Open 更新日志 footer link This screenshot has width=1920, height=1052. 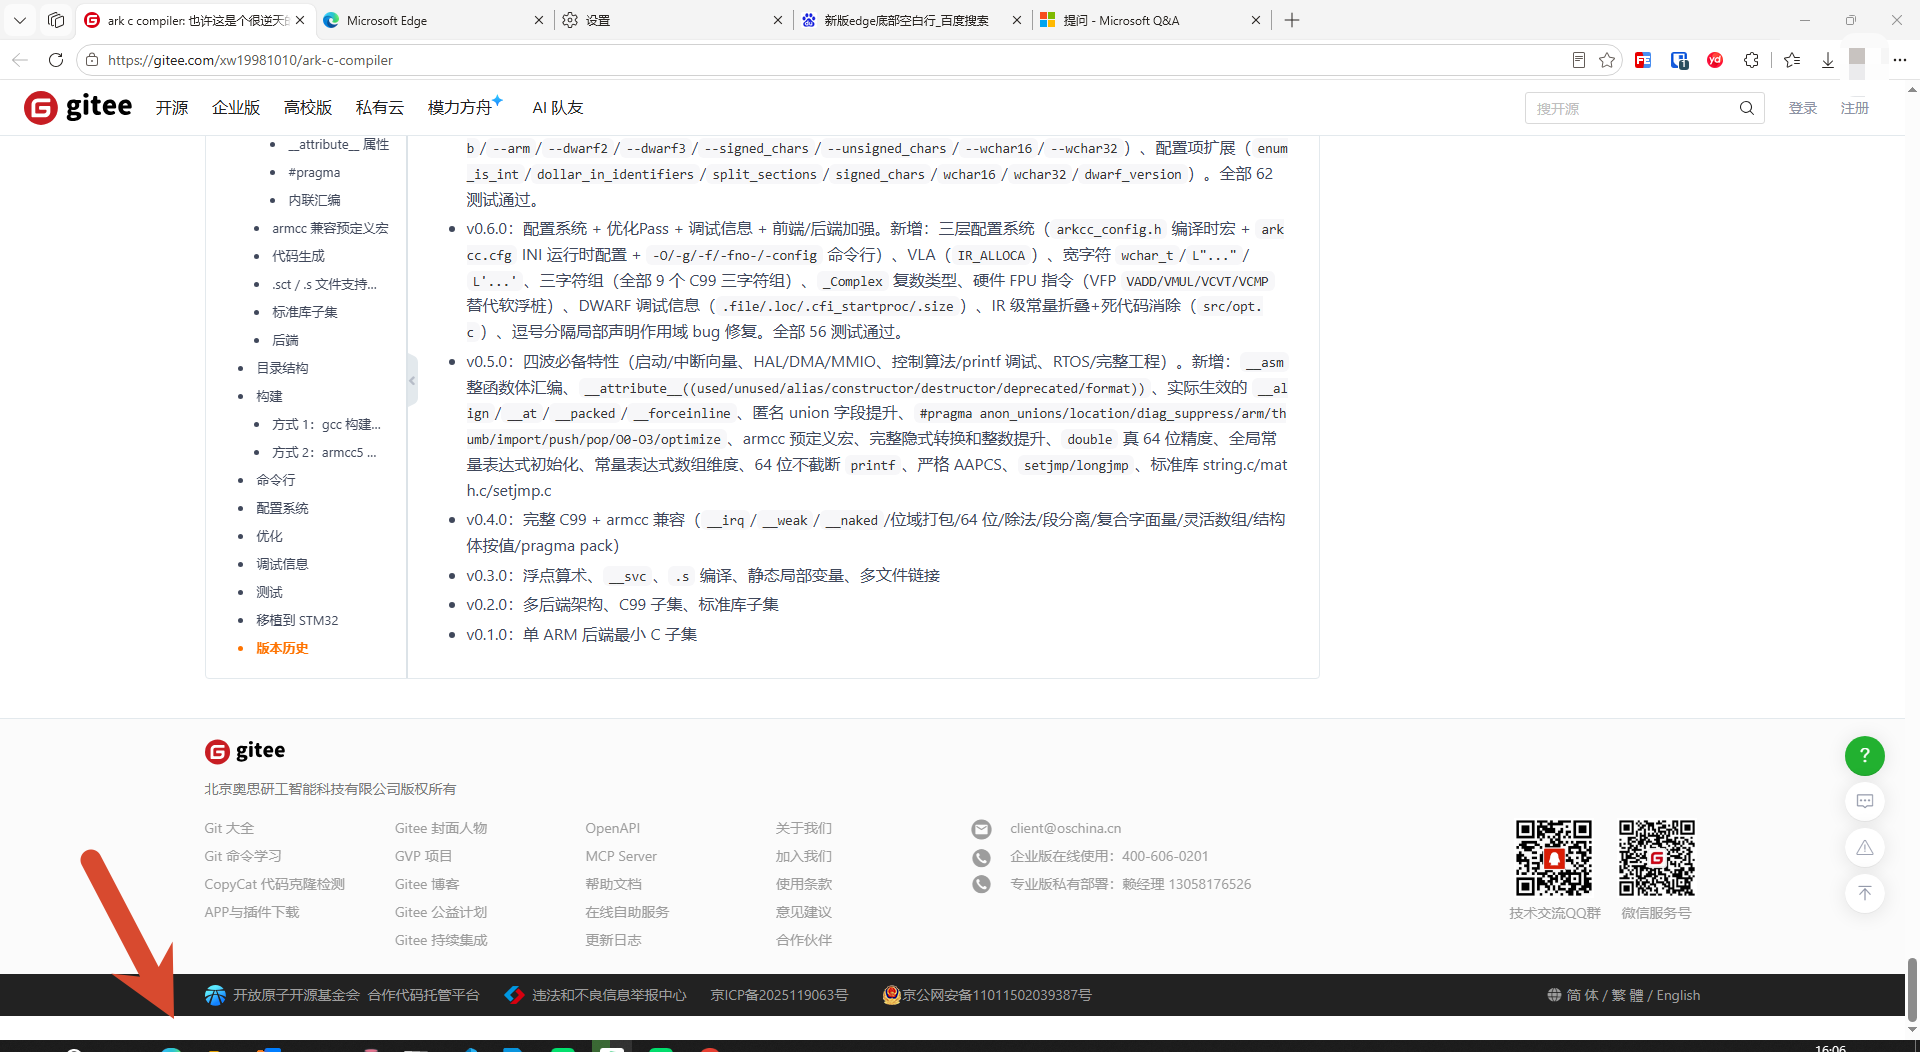[x=613, y=940]
